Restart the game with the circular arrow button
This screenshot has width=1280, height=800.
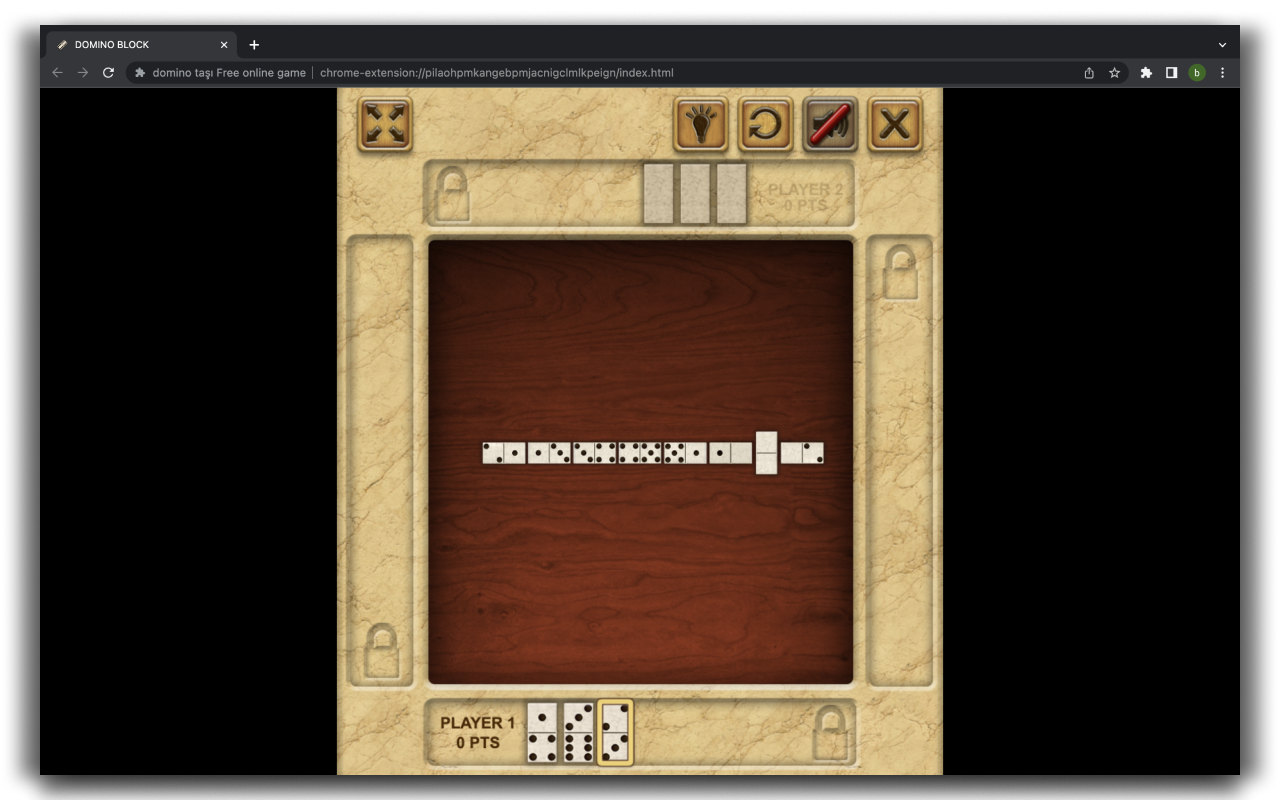click(766, 124)
